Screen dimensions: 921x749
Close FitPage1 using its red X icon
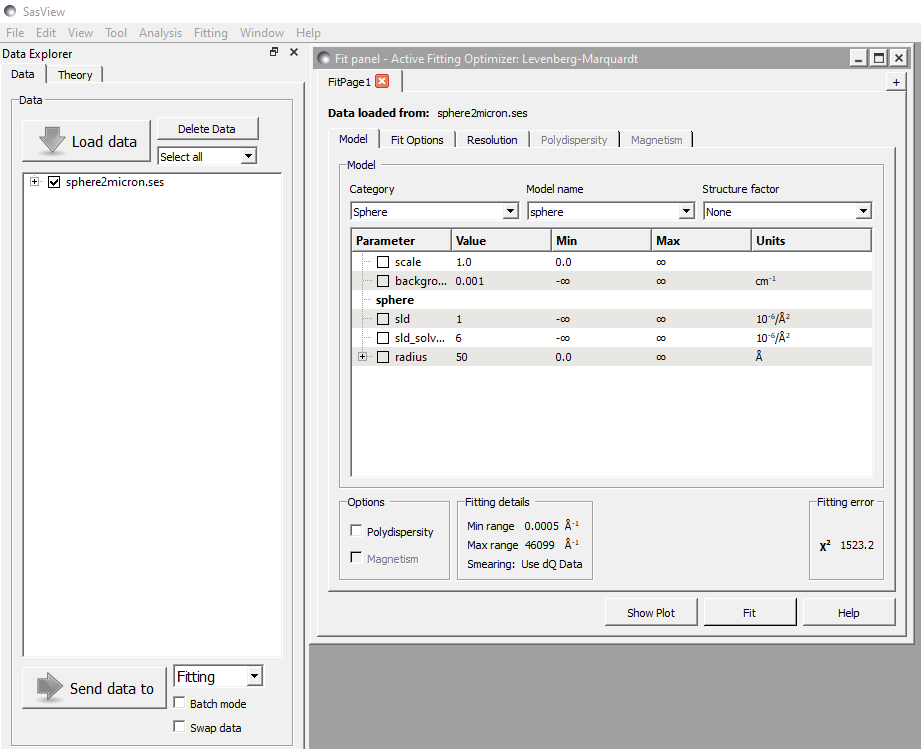pyautogui.click(x=384, y=81)
